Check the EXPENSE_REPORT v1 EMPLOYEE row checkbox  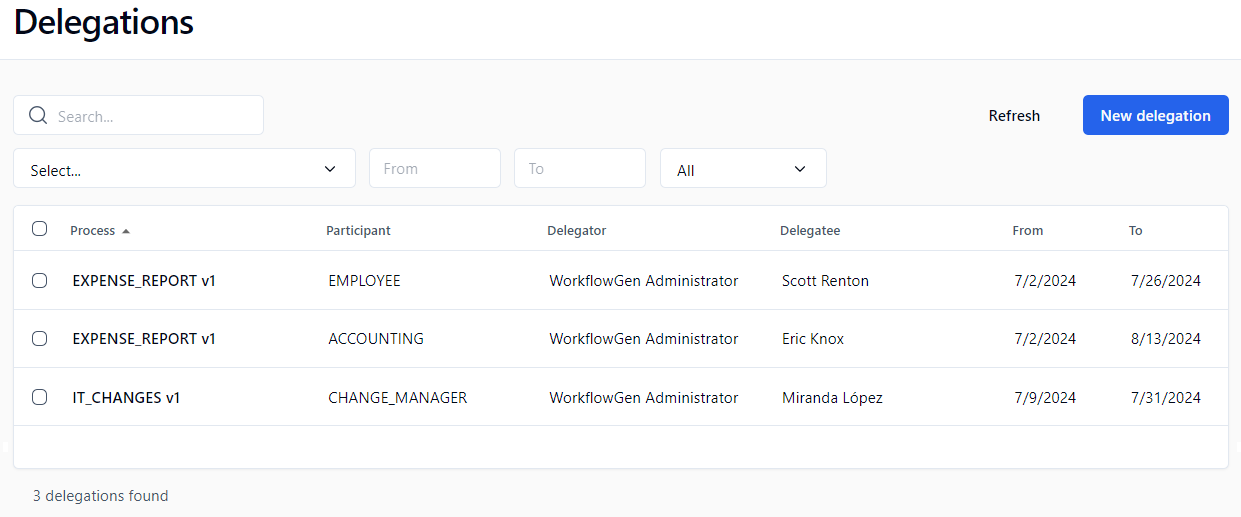pyautogui.click(x=40, y=281)
